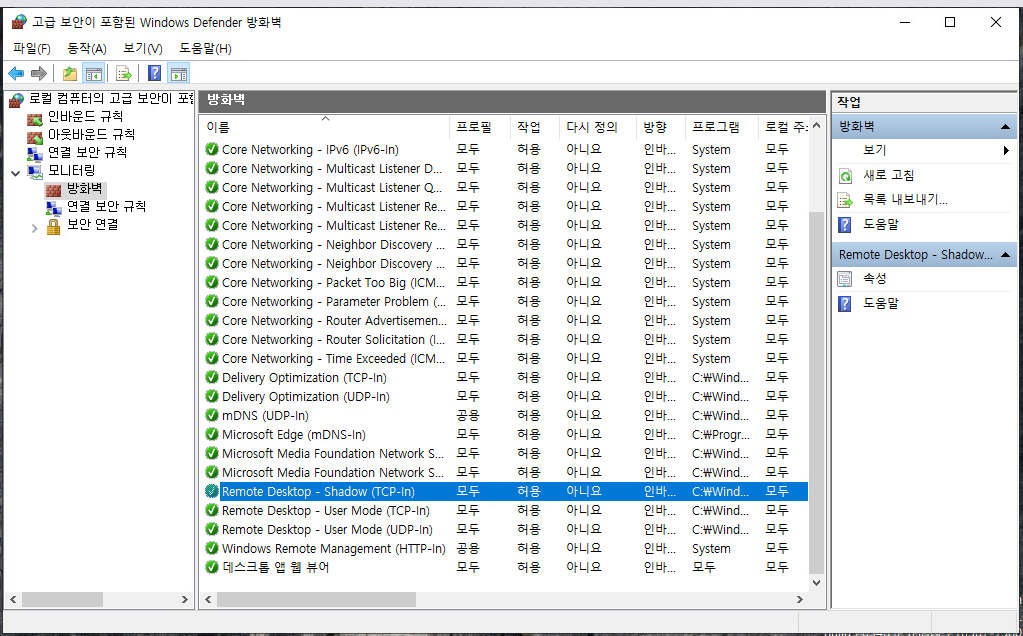Select the Core Networking - Router Solicitation rule
This screenshot has width=1023, height=636.
[x=333, y=340]
